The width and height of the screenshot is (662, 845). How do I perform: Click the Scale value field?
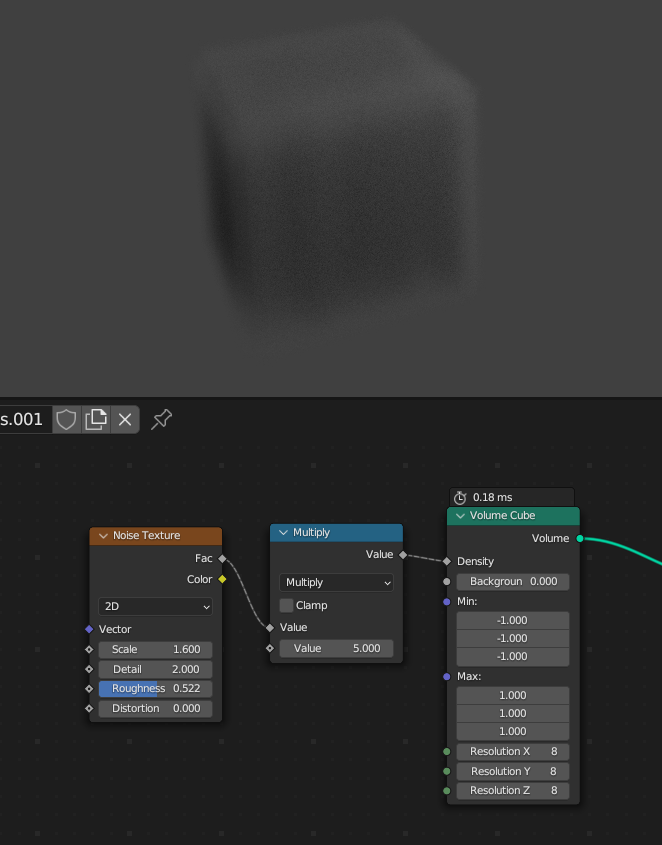click(155, 649)
